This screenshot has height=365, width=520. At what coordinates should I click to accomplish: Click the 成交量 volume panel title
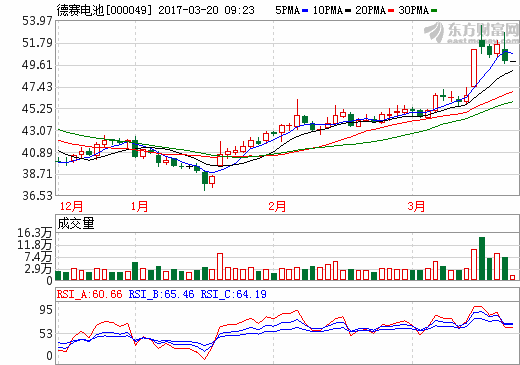tap(76, 223)
